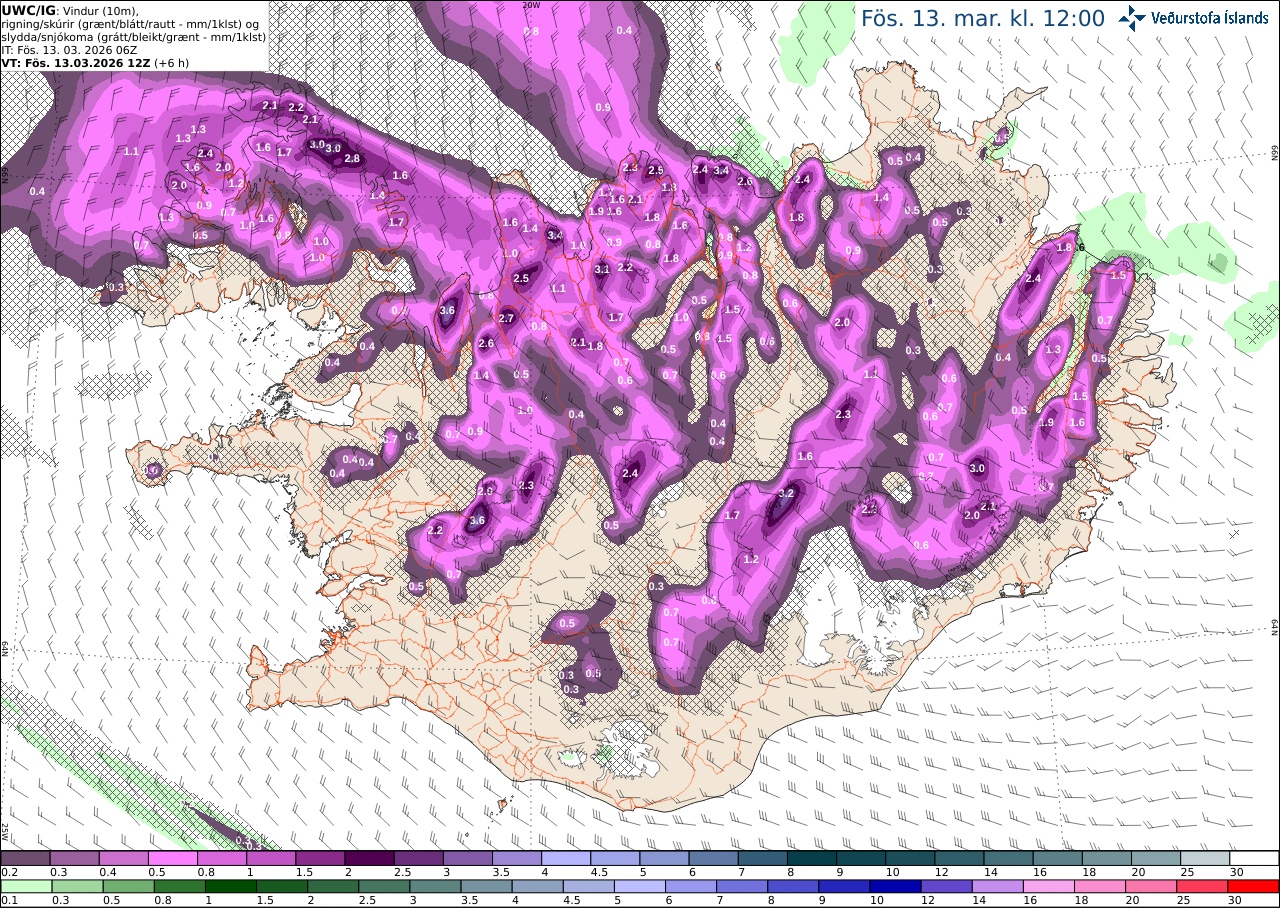This screenshot has height=908, width=1280.
Task: Click the "2.7" snowfall value on the map
Action: (506, 318)
